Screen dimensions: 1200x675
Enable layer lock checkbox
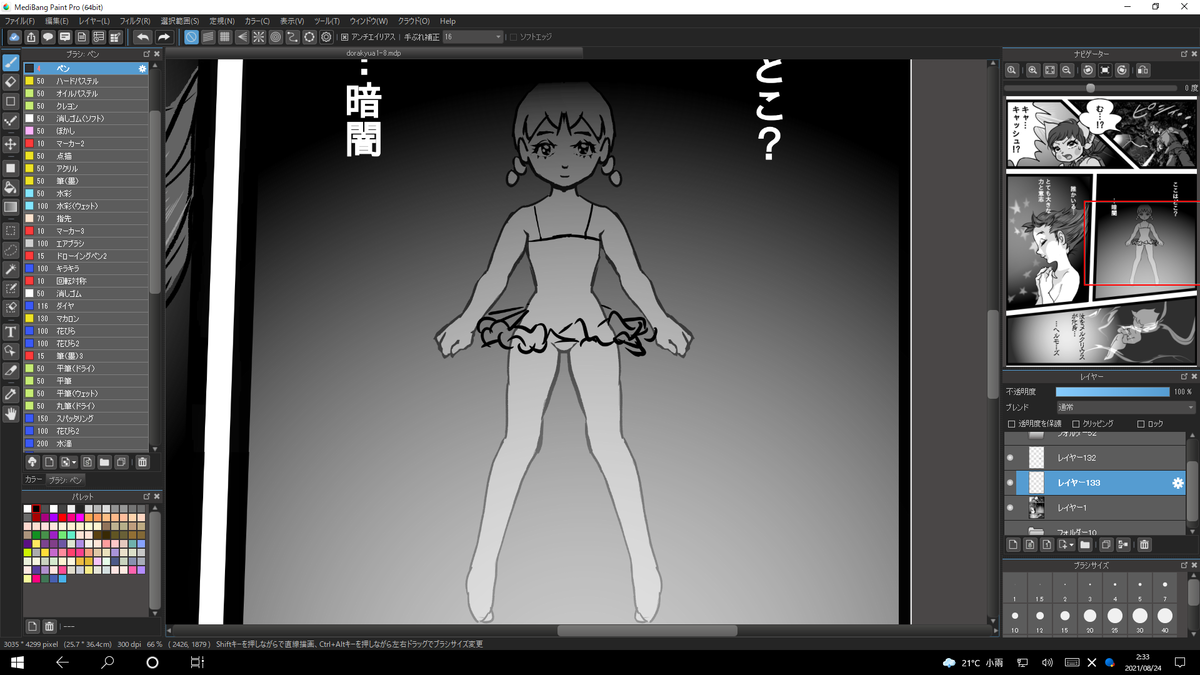tap(1142, 424)
